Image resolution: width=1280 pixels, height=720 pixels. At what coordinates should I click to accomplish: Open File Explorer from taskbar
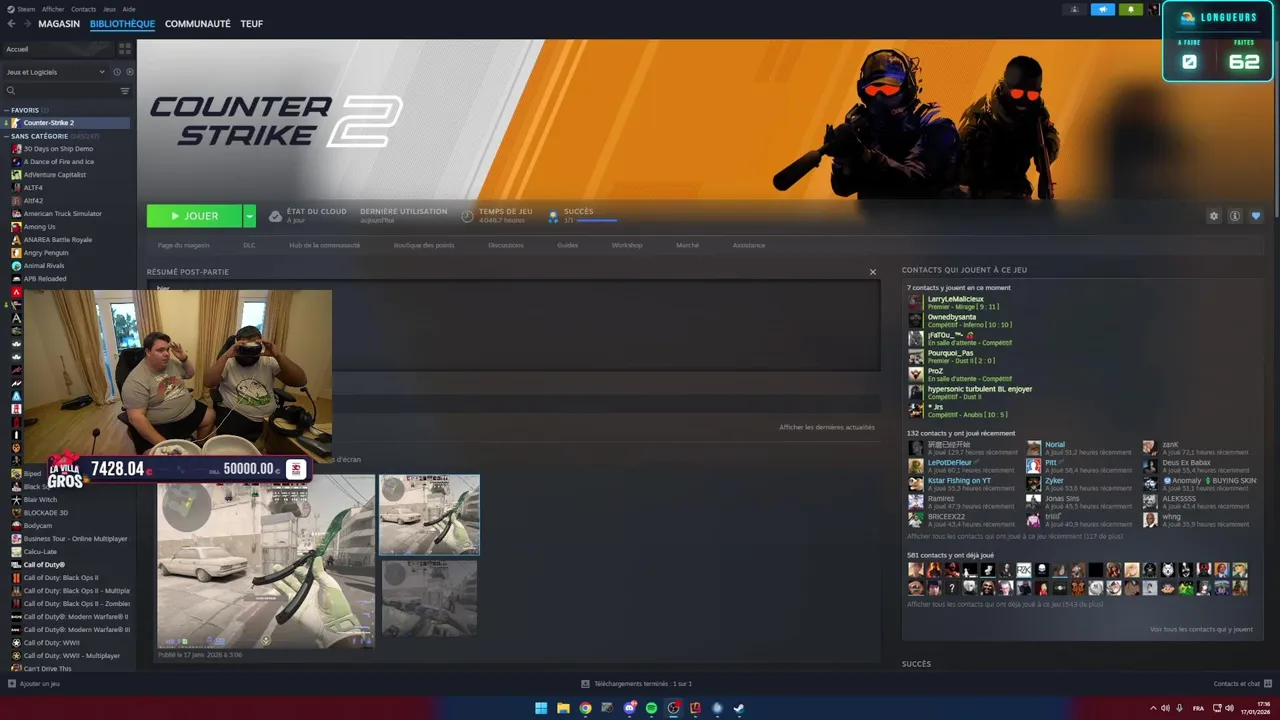[x=563, y=708]
